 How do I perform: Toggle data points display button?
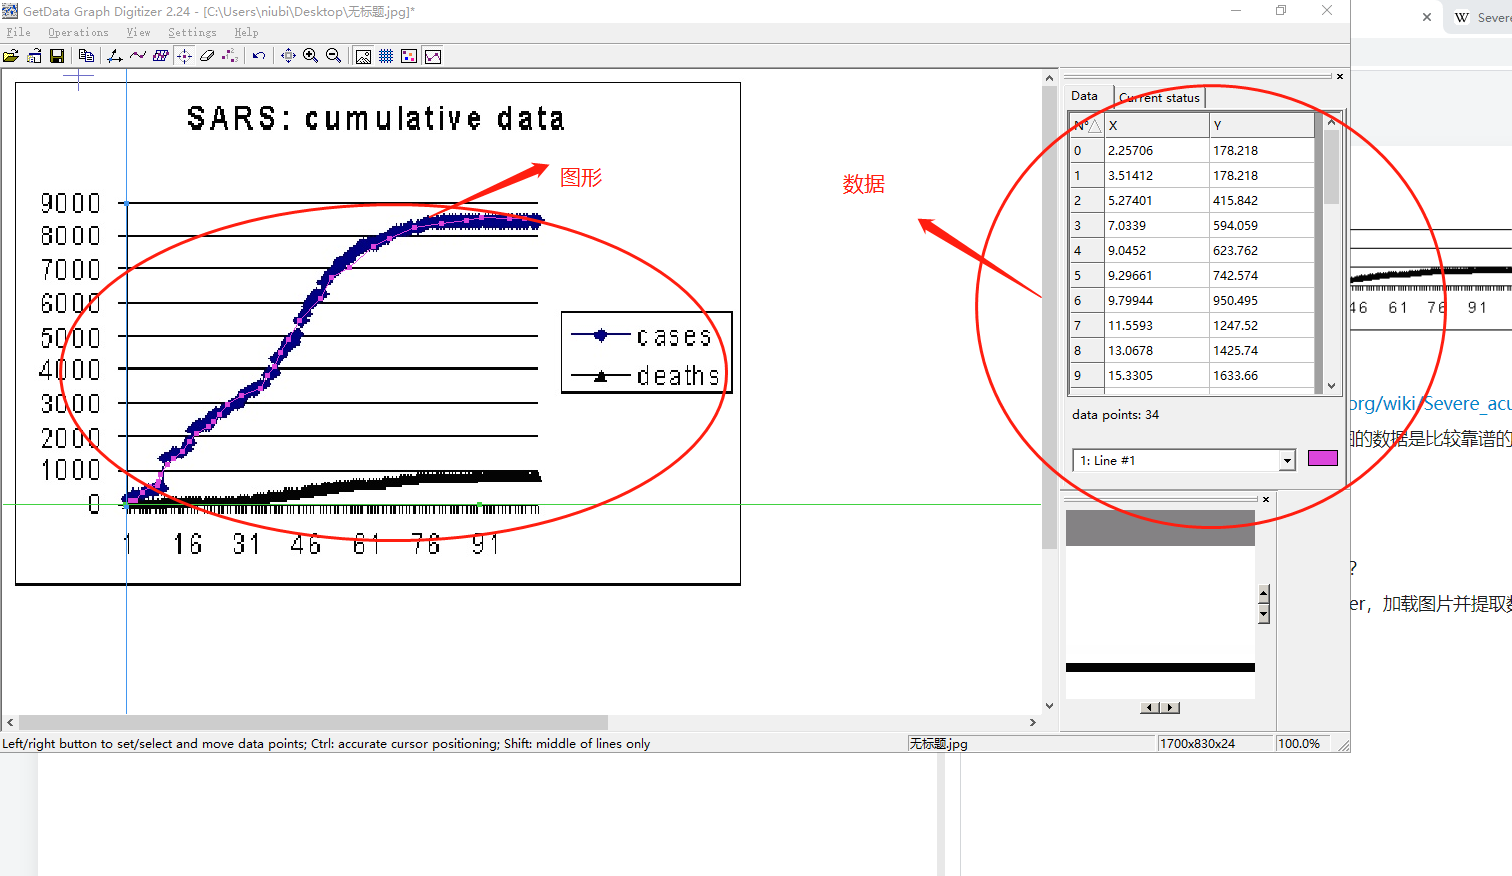point(409,56)
